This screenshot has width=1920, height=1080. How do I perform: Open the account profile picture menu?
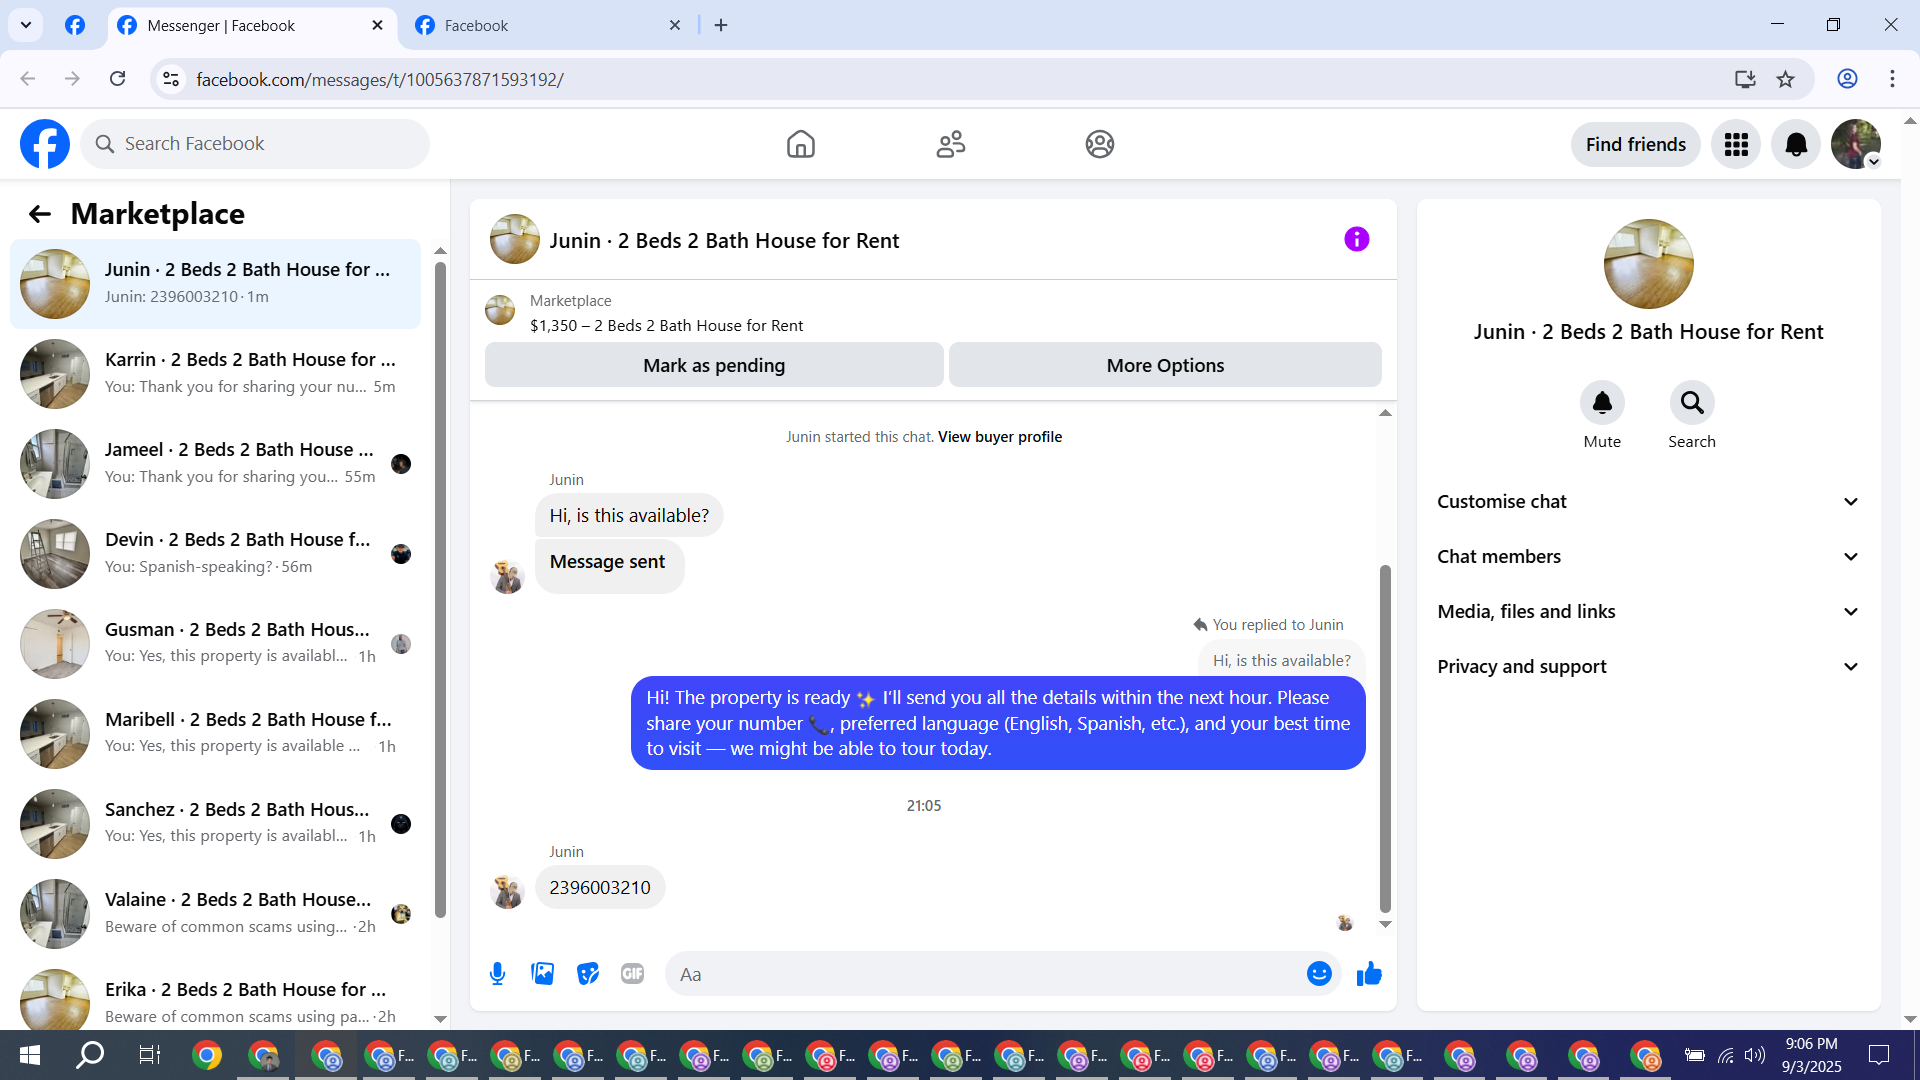[1856, 144]
